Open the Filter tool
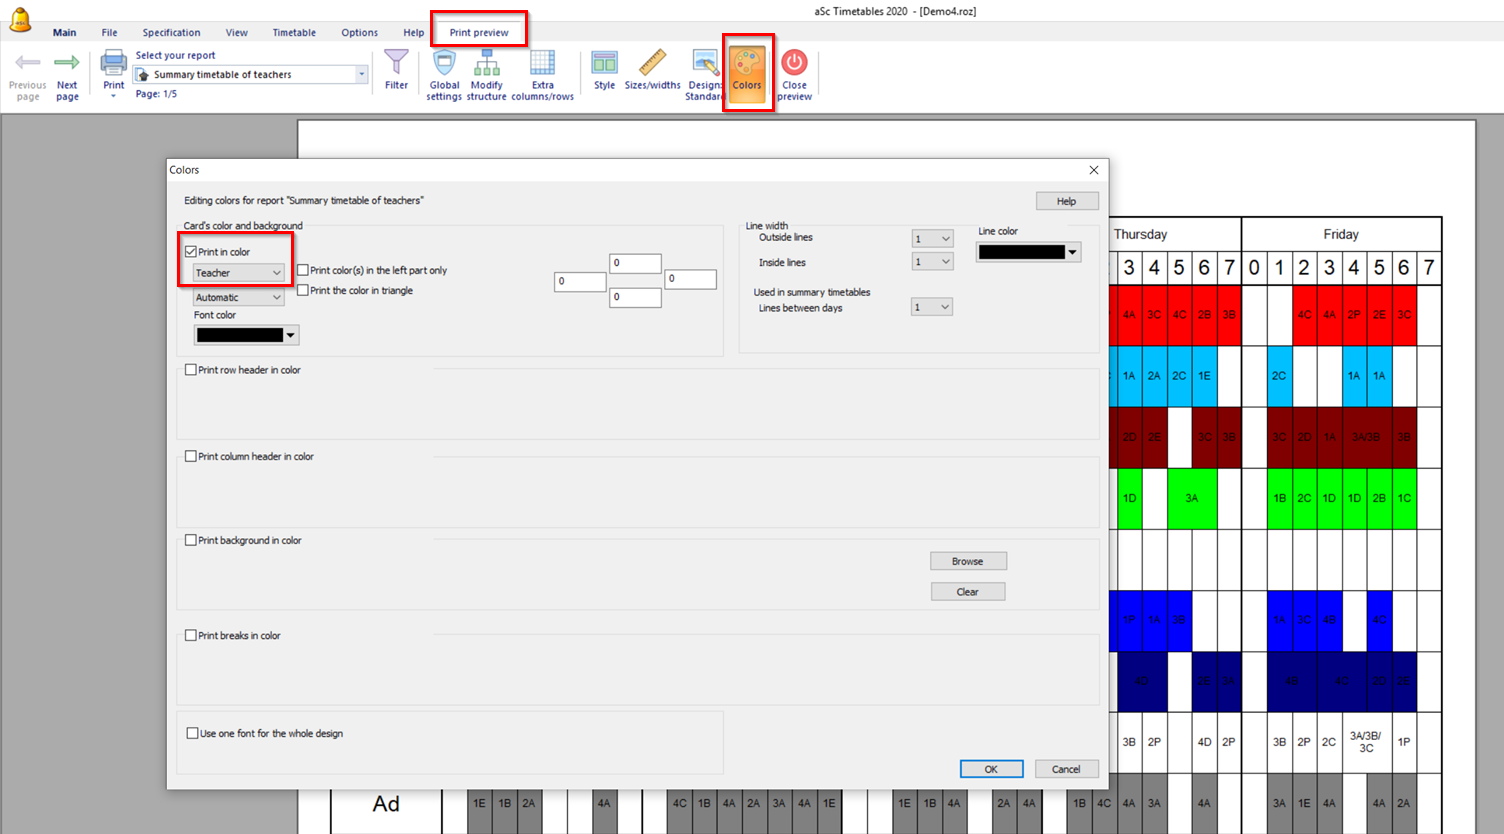The height and width of the screenshot is (834, 1504). pyautogui.click(x=396, y=66)
